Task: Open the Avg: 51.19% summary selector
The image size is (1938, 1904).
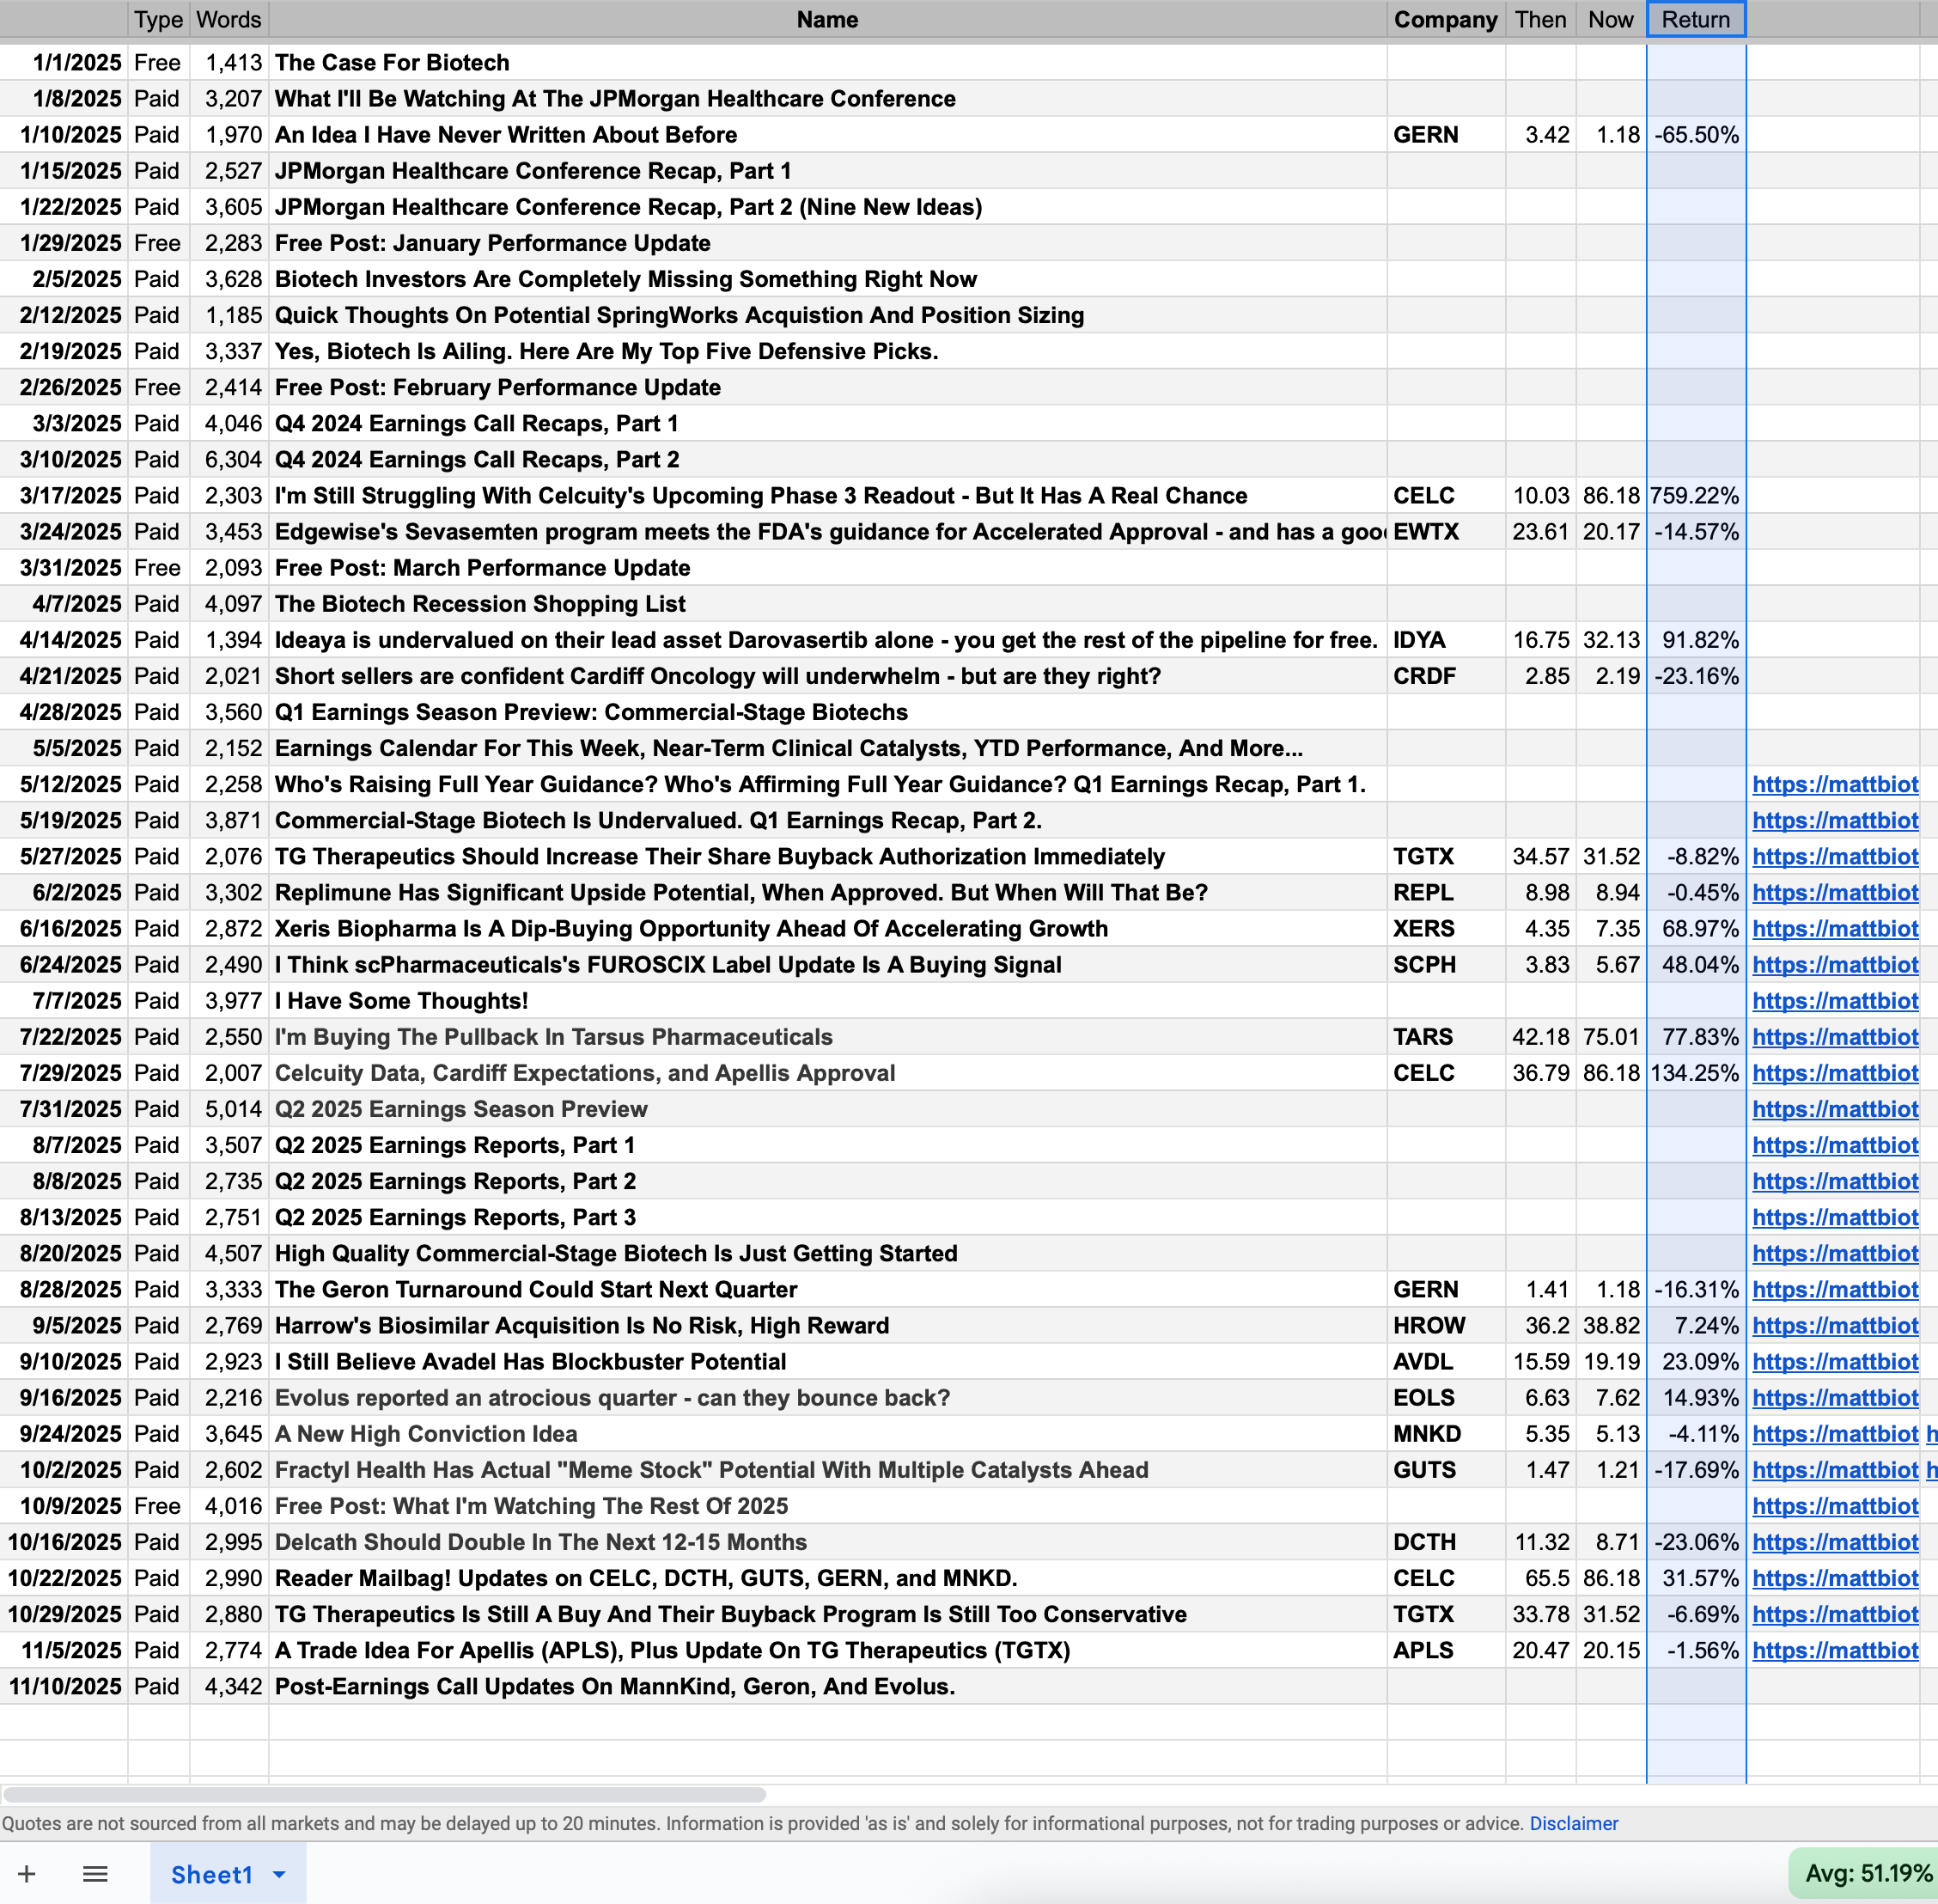Action: click(1866, 1874)
